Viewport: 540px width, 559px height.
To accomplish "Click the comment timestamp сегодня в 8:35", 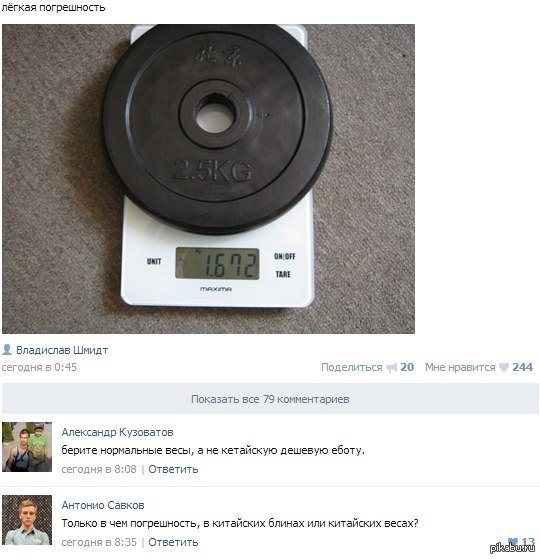I will tap(99, 542).
